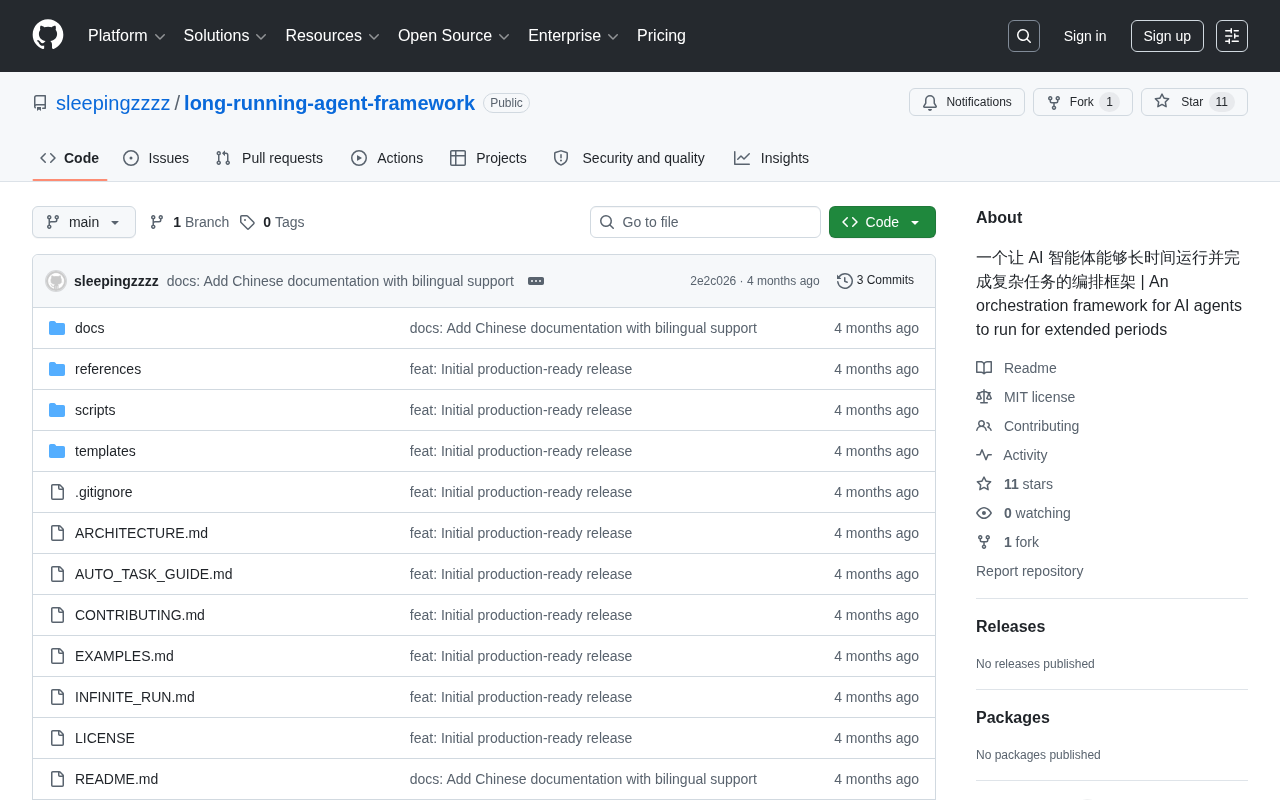Open sleepingzzzz avatar in the commit bar

click(56, 281)
